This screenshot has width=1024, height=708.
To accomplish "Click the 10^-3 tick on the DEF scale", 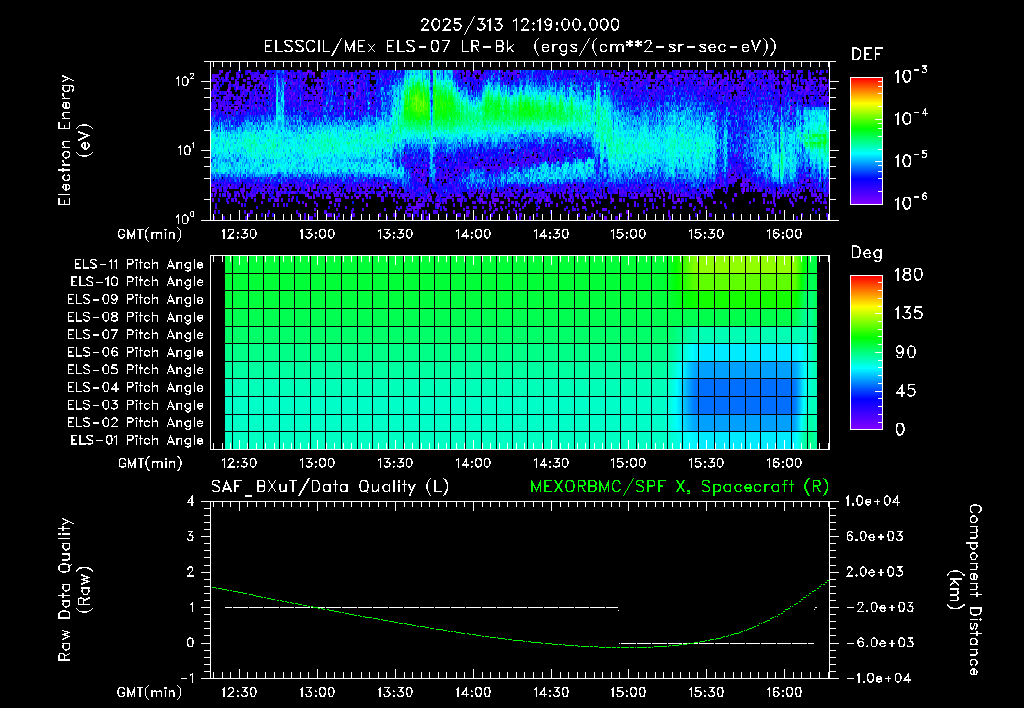I will click(x=911, y=76).
